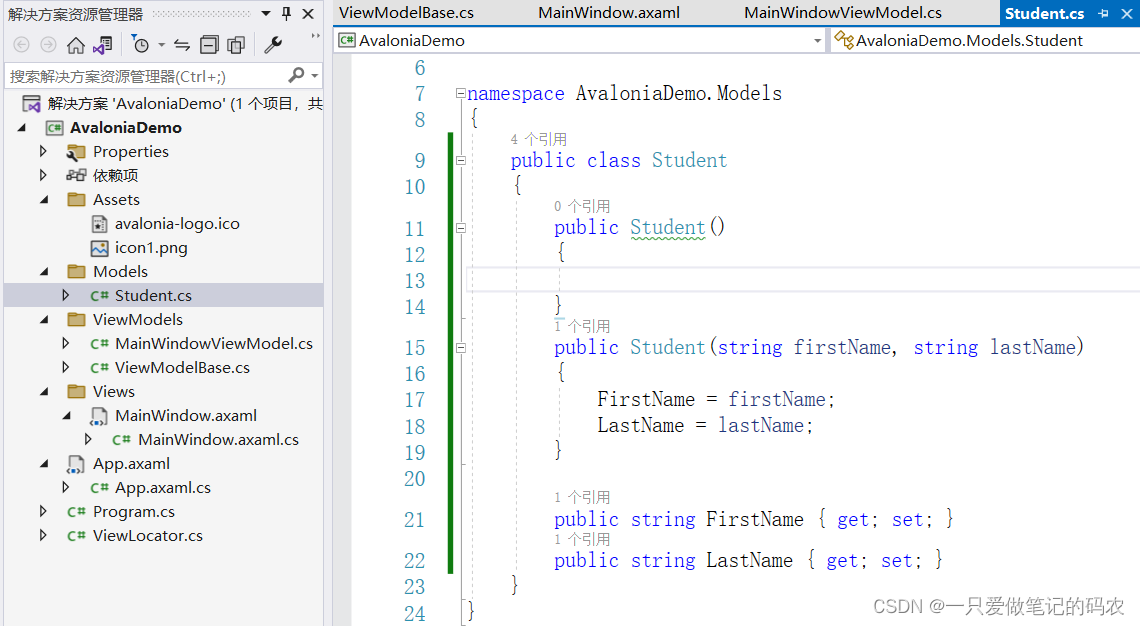
Task: Click the Program.cs C# file icon
Action: pos(76,512)
